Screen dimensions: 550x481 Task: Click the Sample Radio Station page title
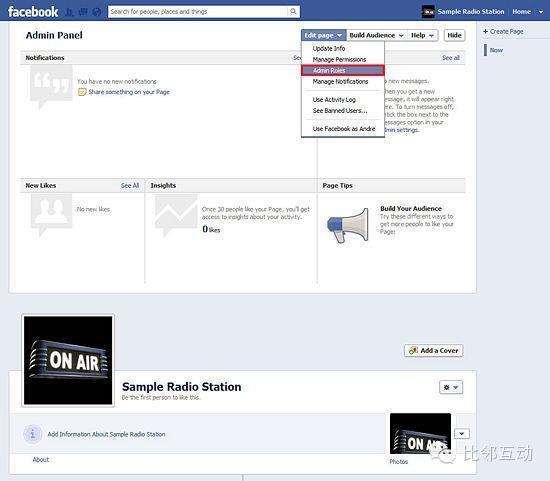tap(181, 387)
